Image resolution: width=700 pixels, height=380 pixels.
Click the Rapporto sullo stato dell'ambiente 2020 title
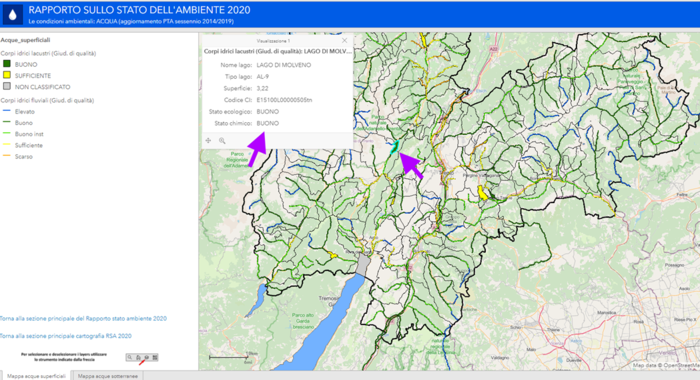(139, 10)
